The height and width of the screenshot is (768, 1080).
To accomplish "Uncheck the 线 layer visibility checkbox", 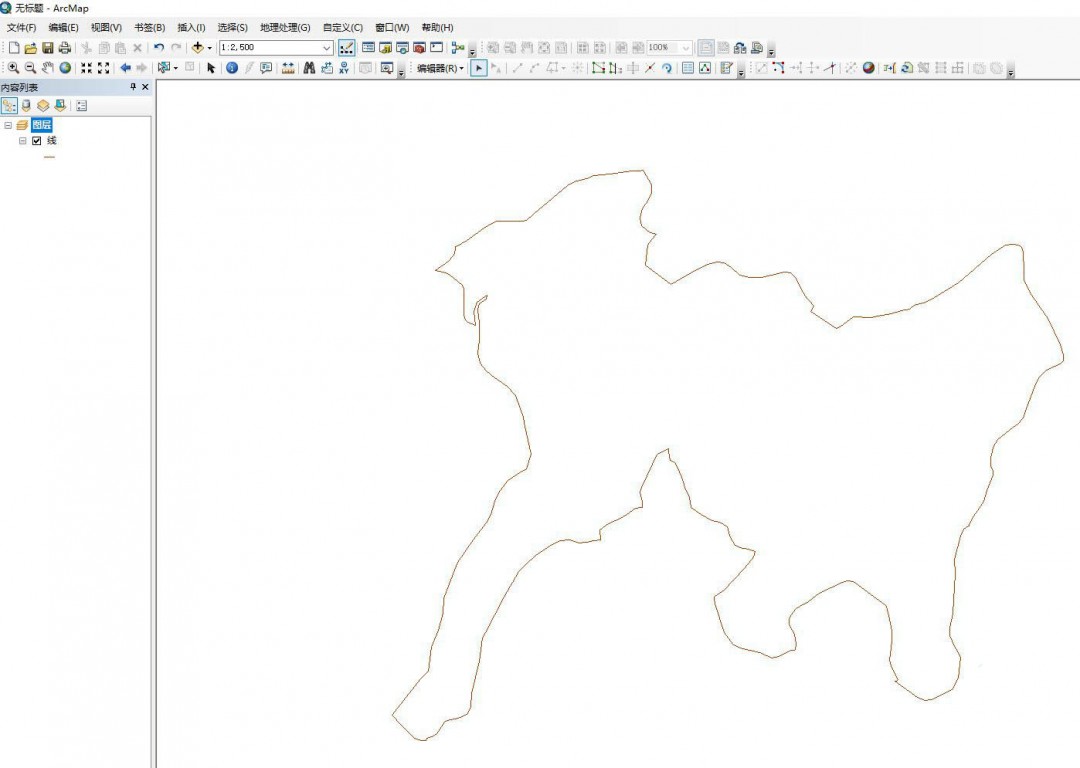I will coord(37,141).
